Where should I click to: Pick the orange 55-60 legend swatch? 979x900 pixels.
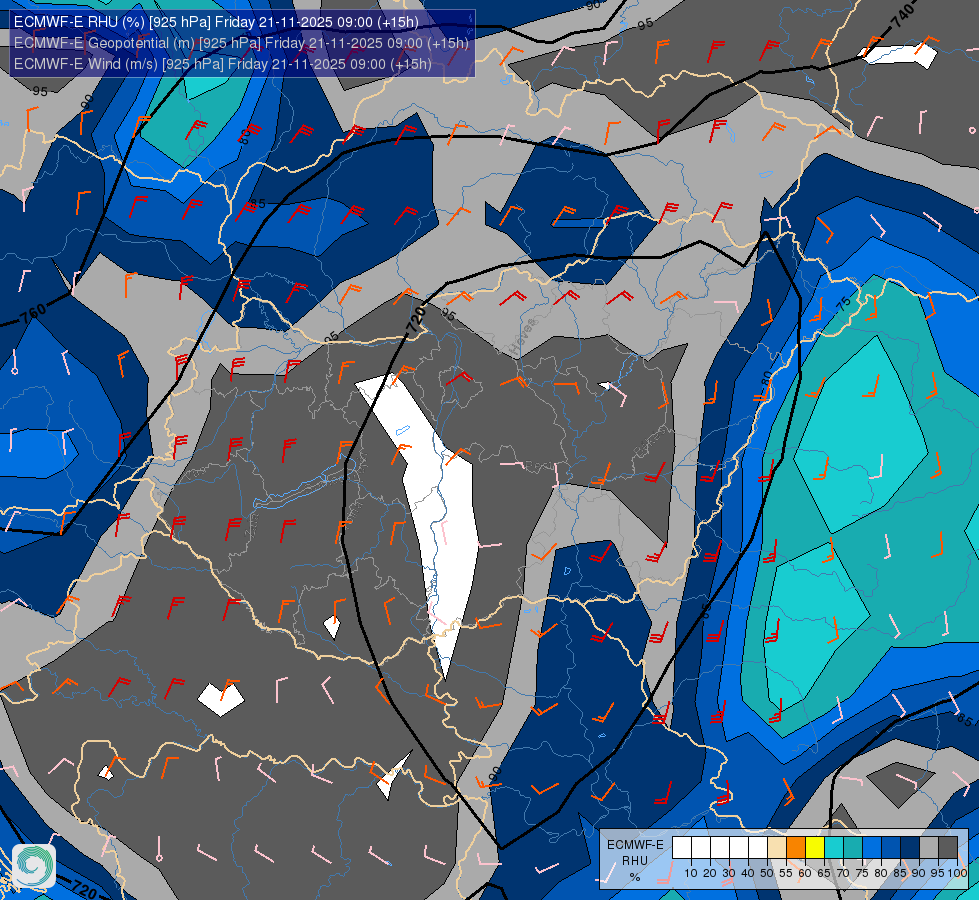pyautogui.click(x=796, y=848)
